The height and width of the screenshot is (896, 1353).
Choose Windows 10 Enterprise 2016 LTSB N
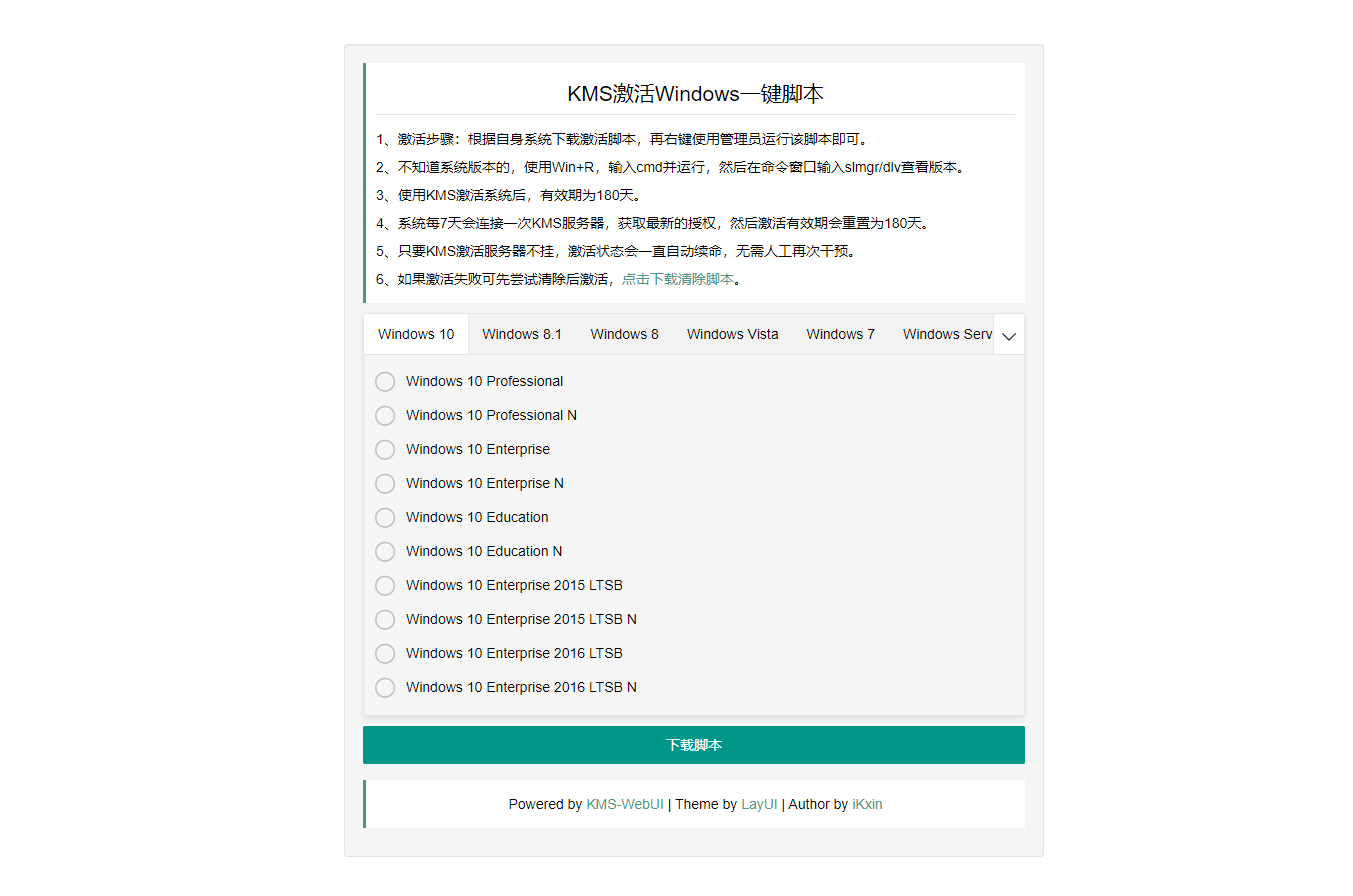click(385, 687)
